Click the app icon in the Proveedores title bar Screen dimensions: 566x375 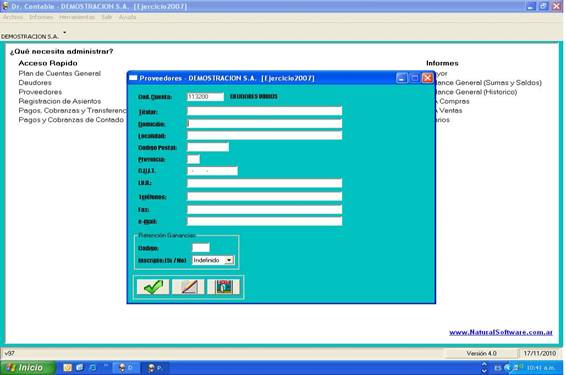(133, 78)
